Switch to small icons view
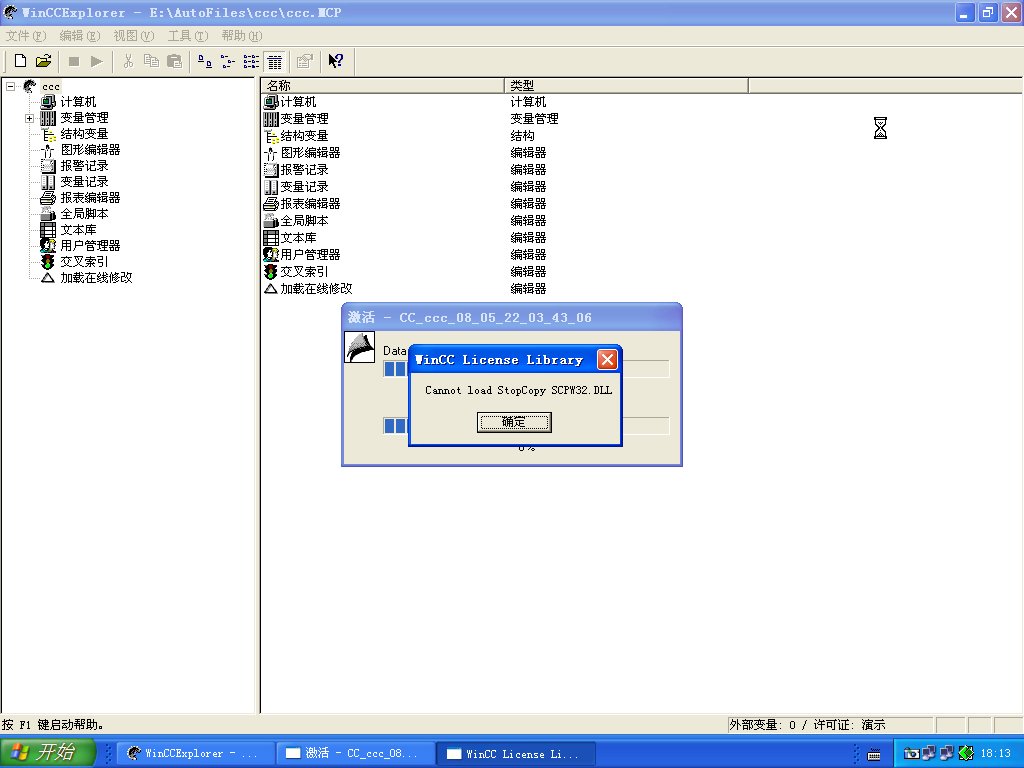This screenshot has width=1024, height=768. click(228, 61)
